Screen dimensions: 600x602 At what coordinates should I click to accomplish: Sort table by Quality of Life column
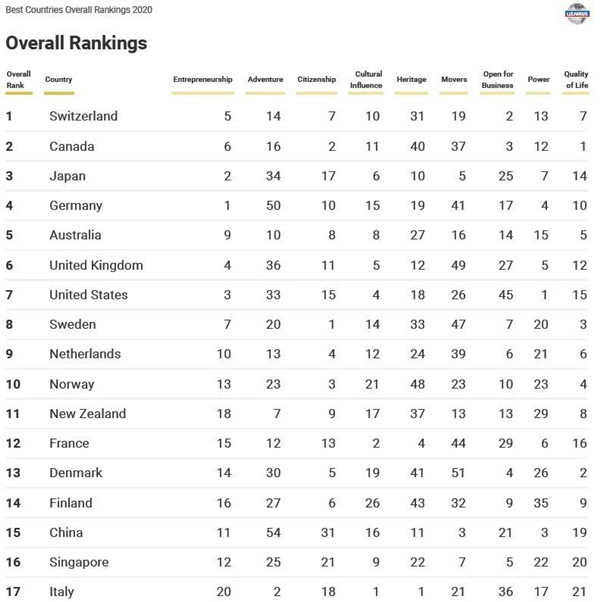576,79
